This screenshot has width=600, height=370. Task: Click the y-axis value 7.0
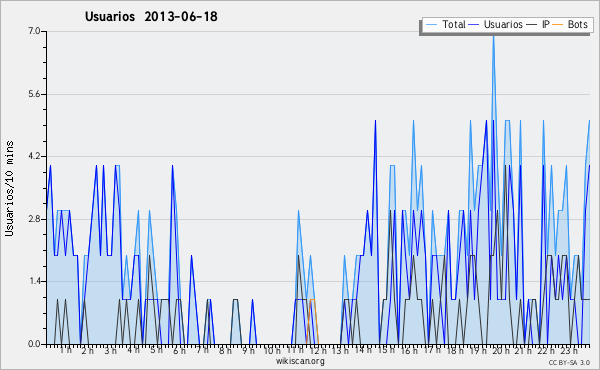pyautogui.click(x=34, y=31)
